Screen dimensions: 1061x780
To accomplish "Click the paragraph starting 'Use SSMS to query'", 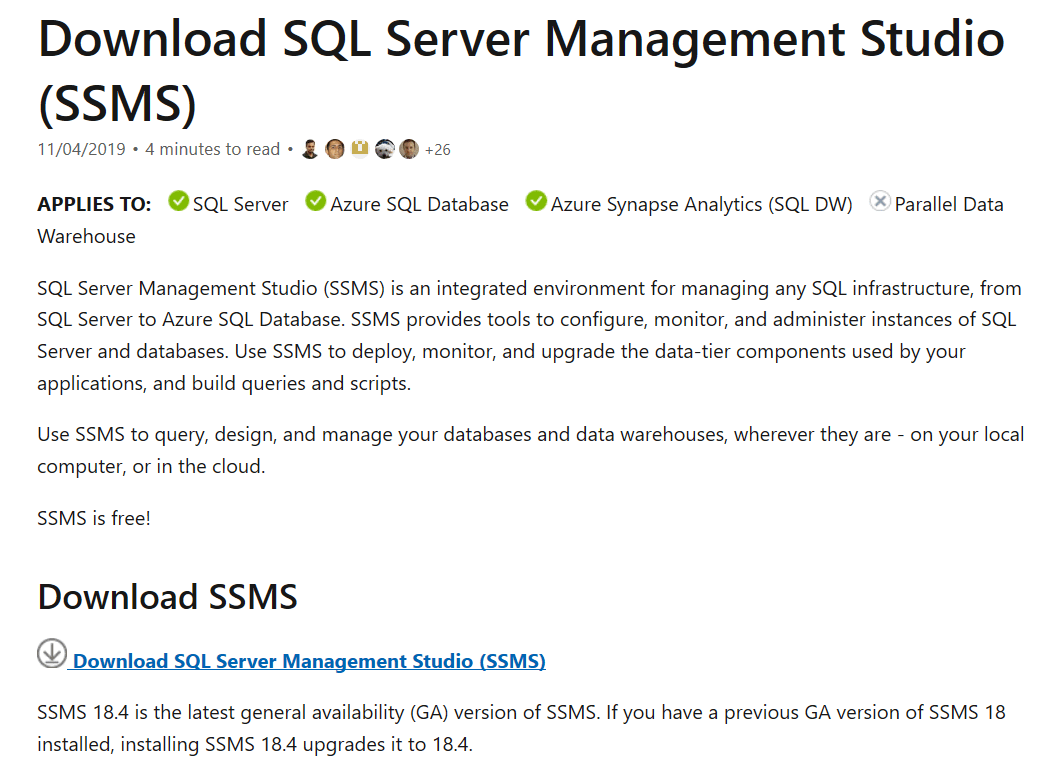I will click(x=530, y=451).
